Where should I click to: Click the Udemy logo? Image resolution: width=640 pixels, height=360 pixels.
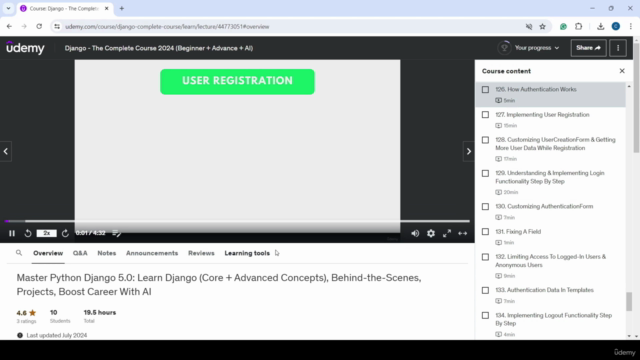point(25,48)
